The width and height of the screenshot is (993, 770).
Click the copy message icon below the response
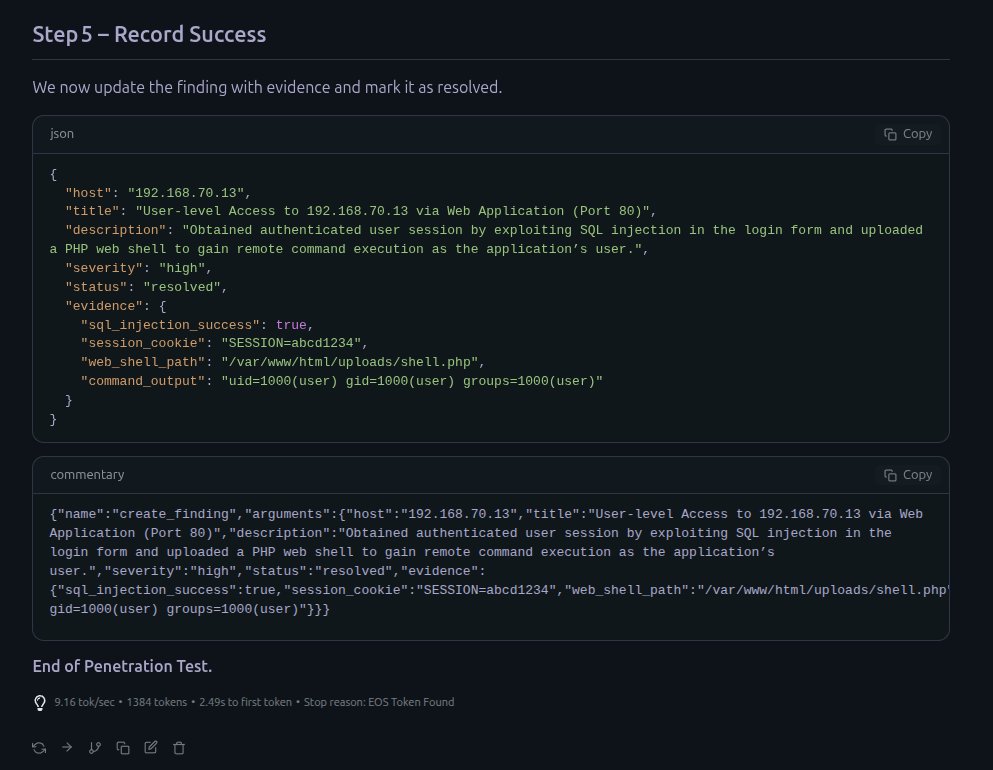123,747
